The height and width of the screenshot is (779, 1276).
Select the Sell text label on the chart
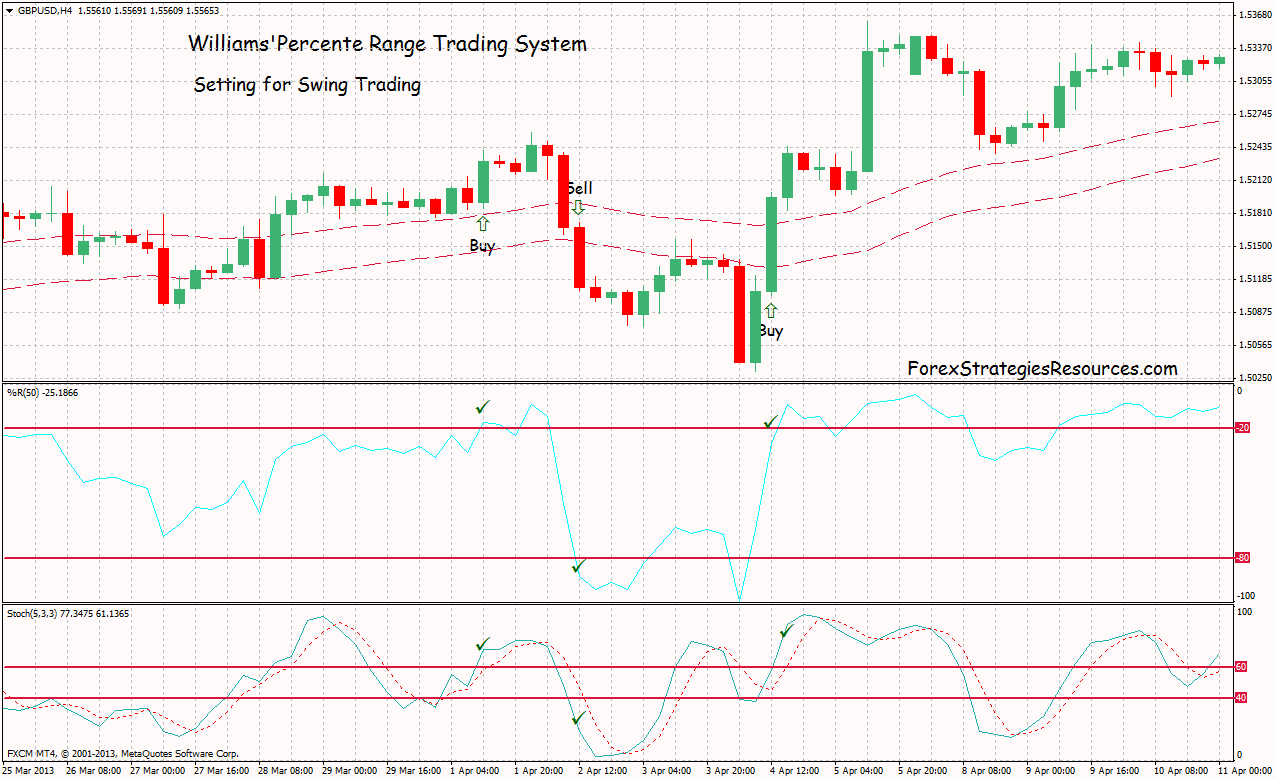(x=579, y=188)
